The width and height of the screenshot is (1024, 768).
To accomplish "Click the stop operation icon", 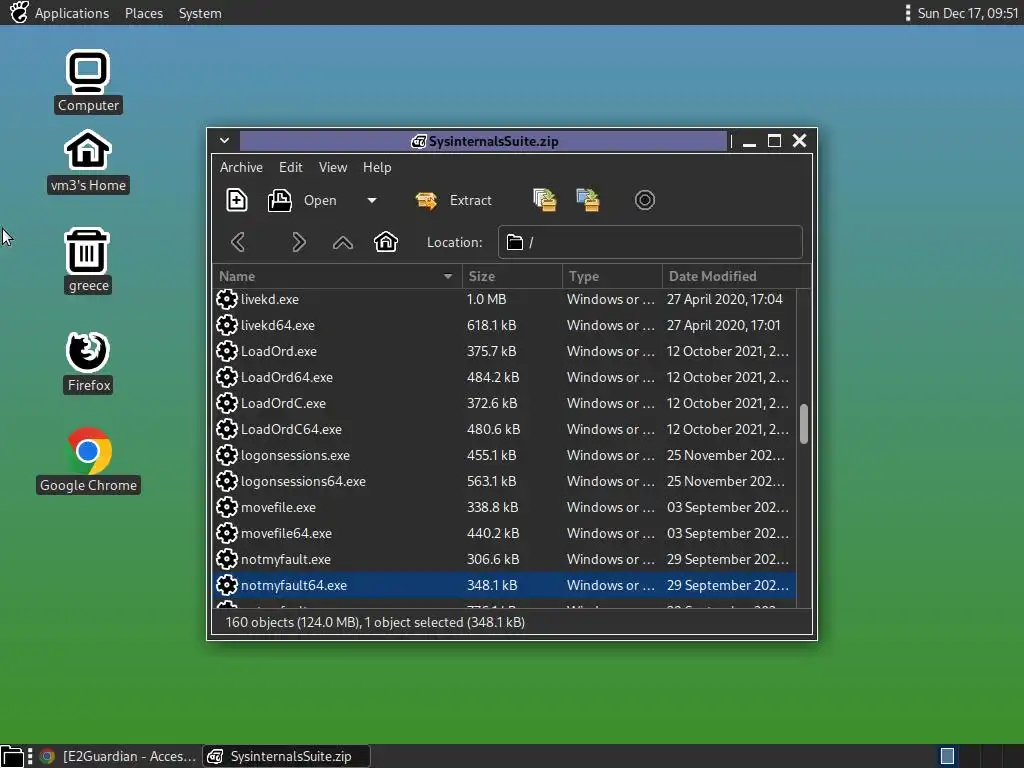I will (x=645, y=200).
